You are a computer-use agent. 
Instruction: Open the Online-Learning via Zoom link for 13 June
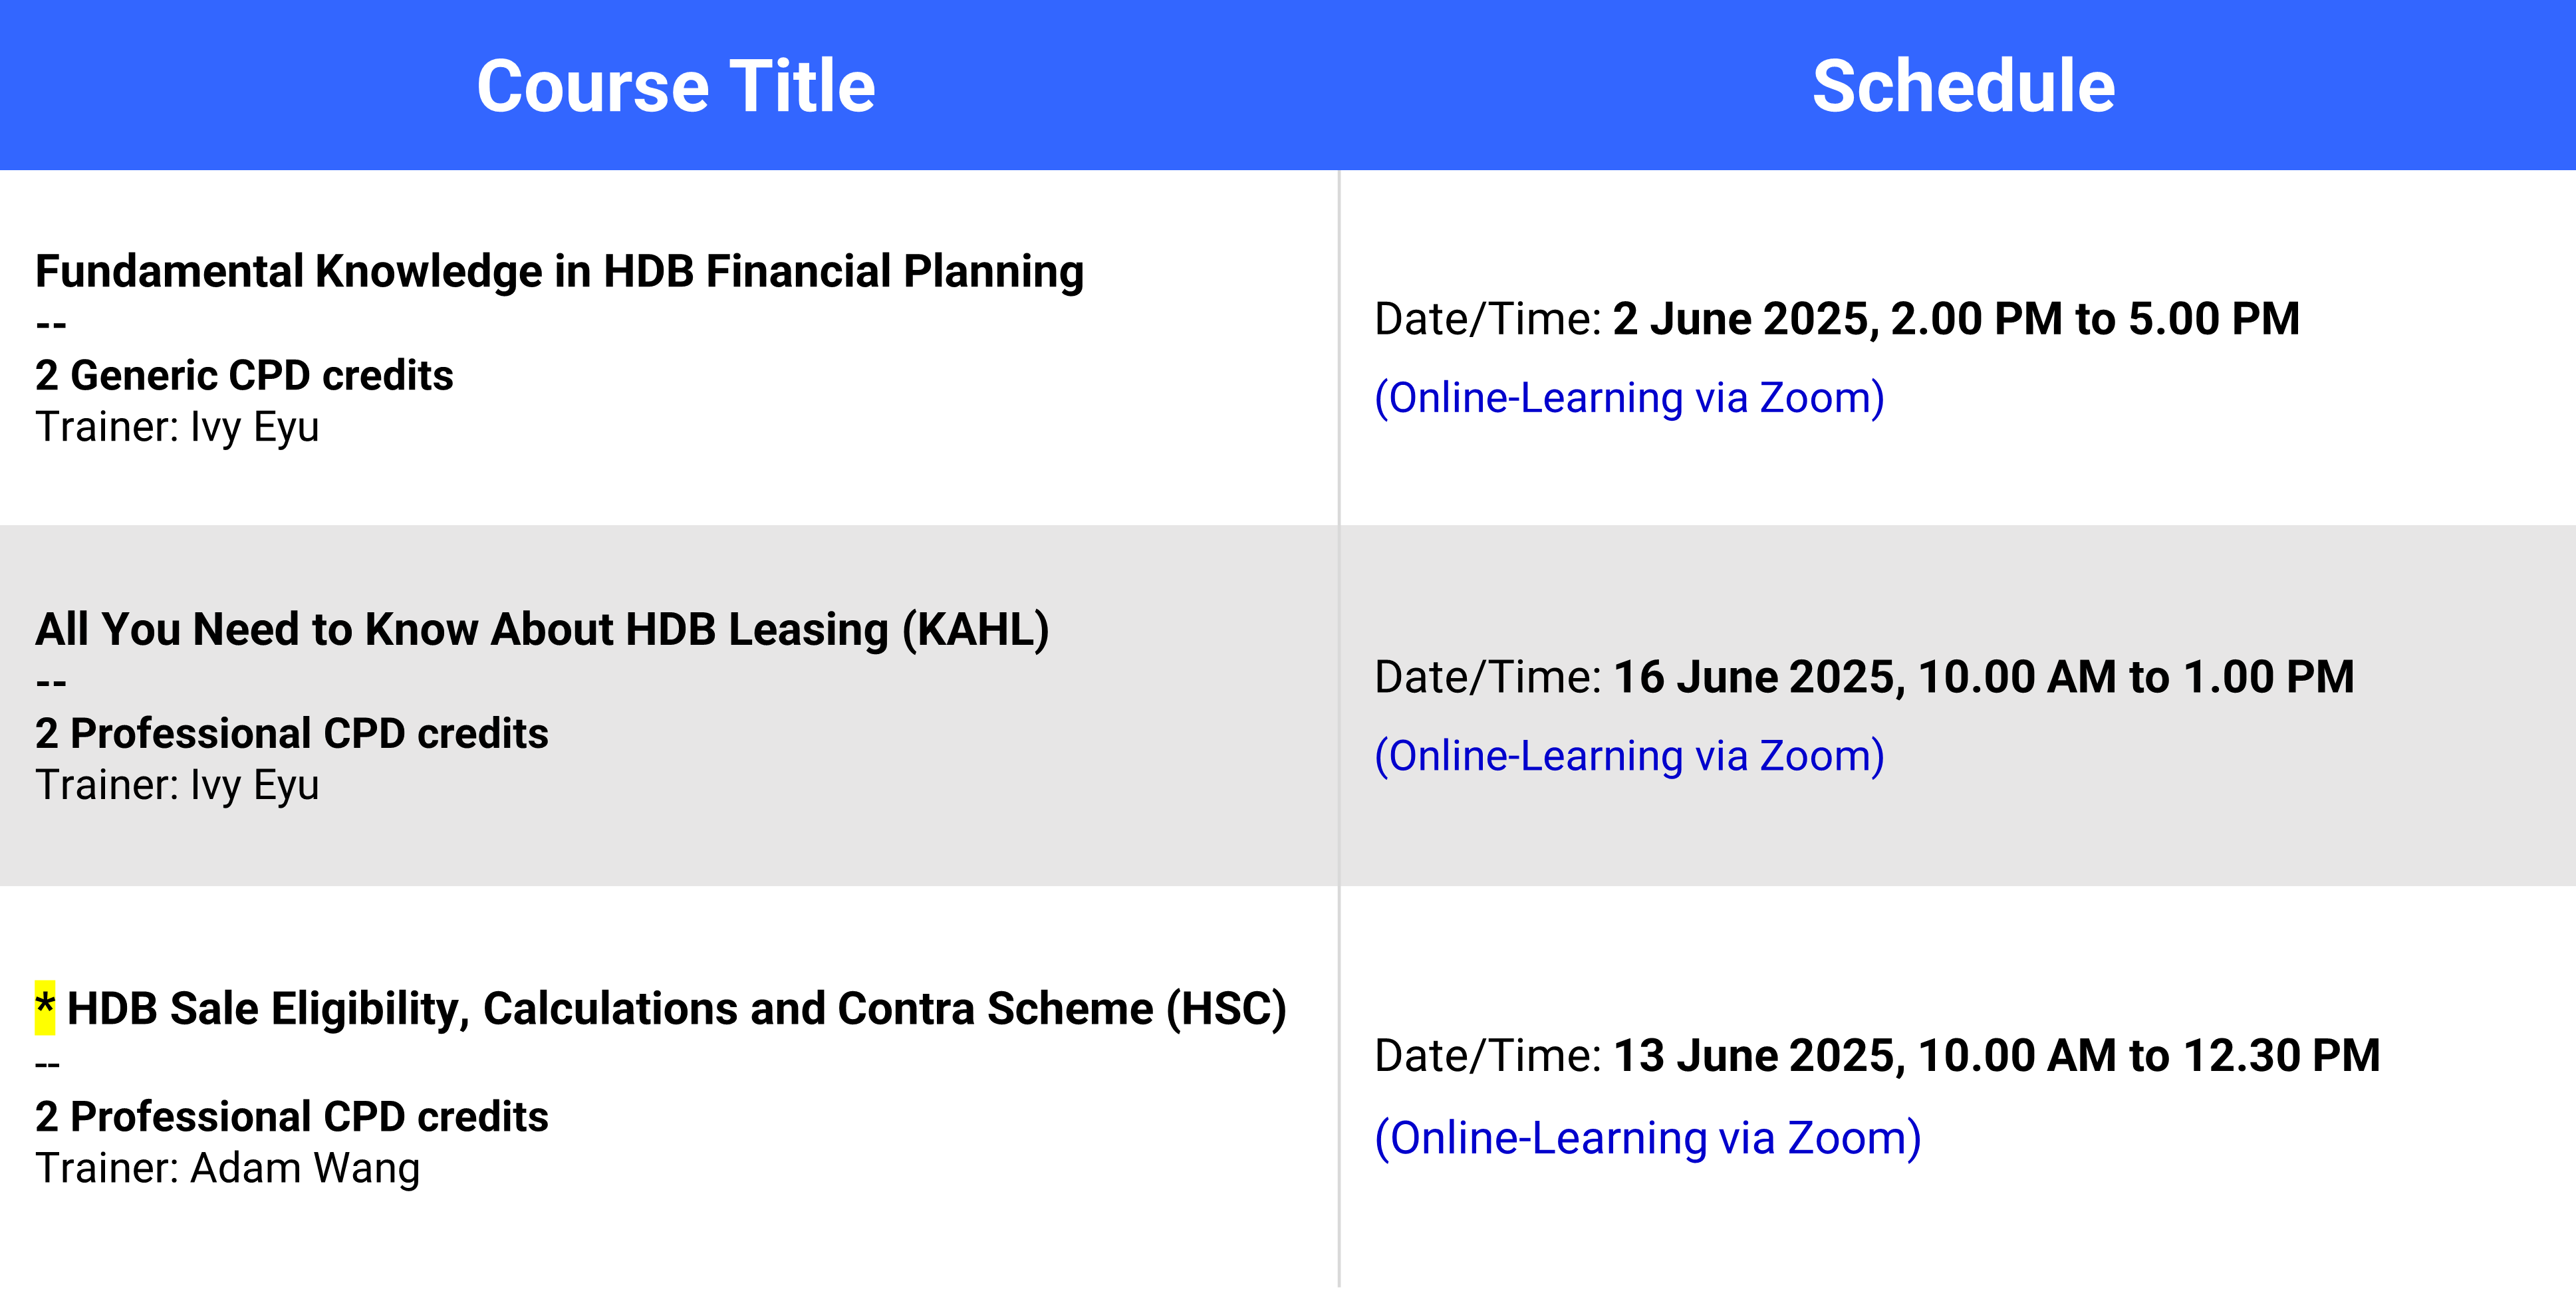click(1647, 1138)
